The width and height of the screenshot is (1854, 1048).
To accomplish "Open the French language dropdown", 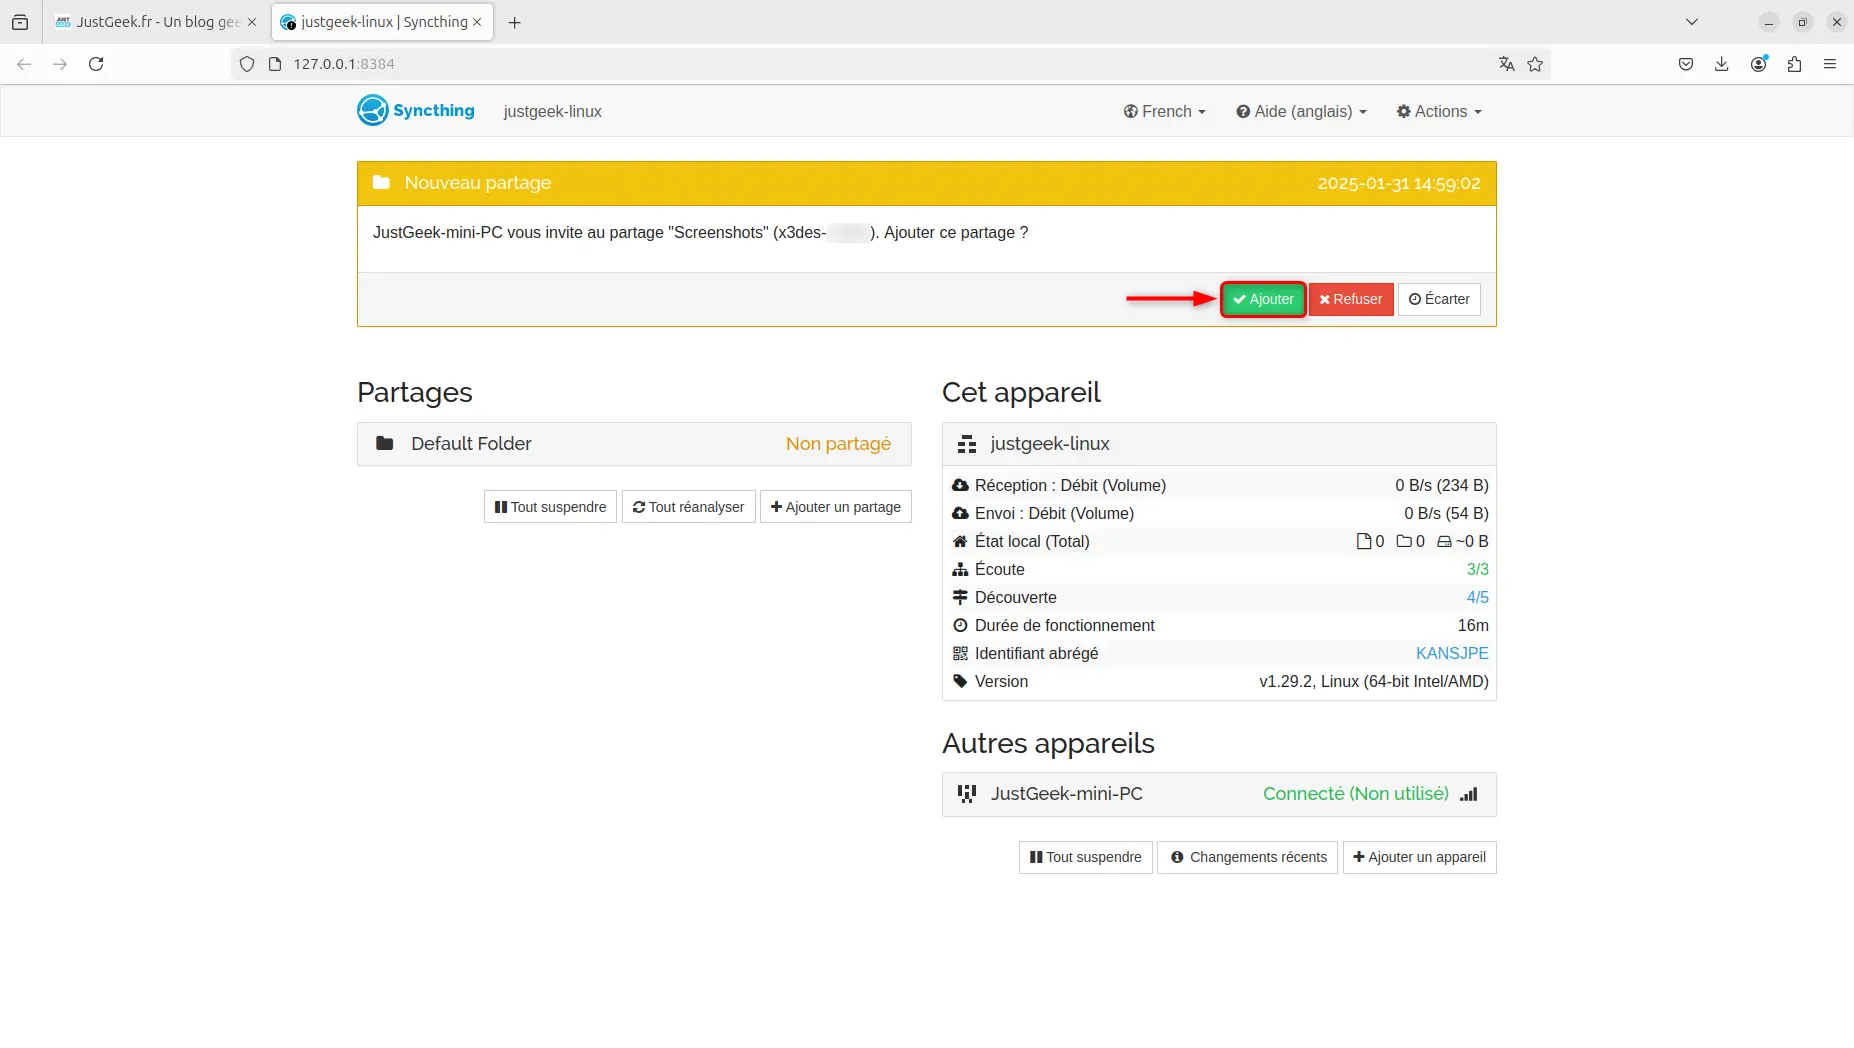I will [x=1165, y=111].
